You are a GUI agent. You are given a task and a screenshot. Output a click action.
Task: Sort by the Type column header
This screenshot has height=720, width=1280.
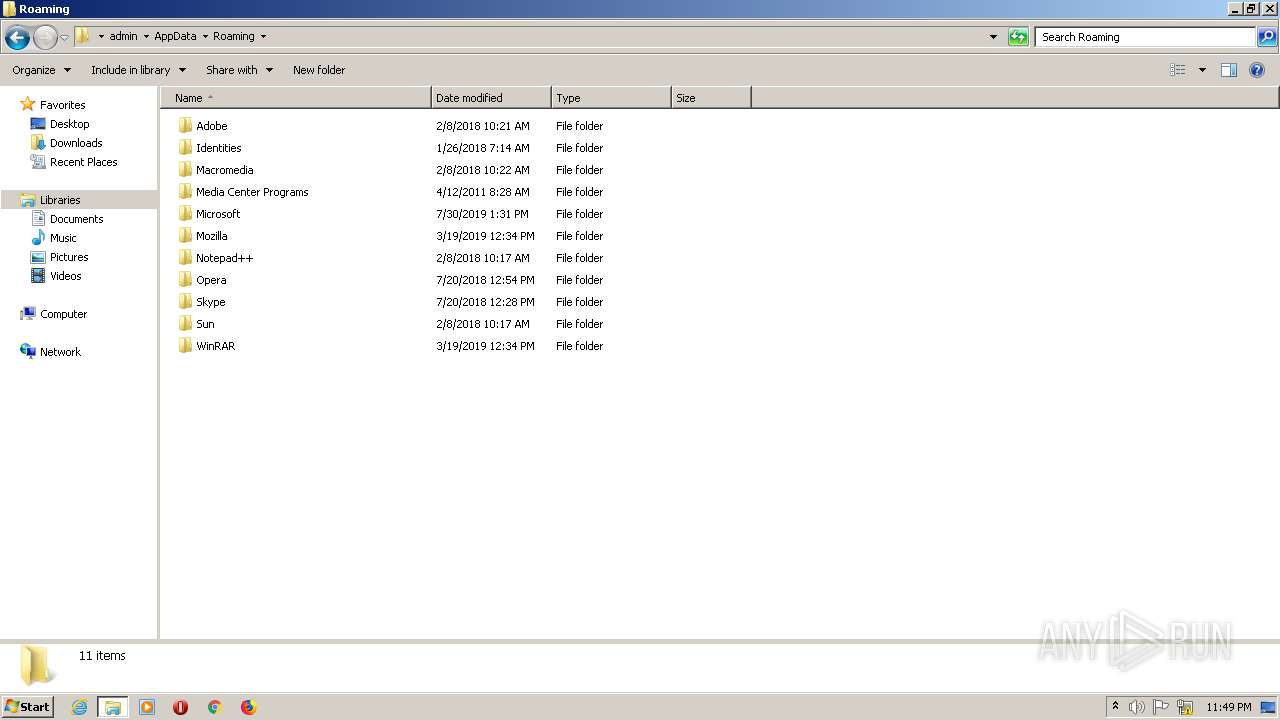pyautogui.click(x=611, y=98)
